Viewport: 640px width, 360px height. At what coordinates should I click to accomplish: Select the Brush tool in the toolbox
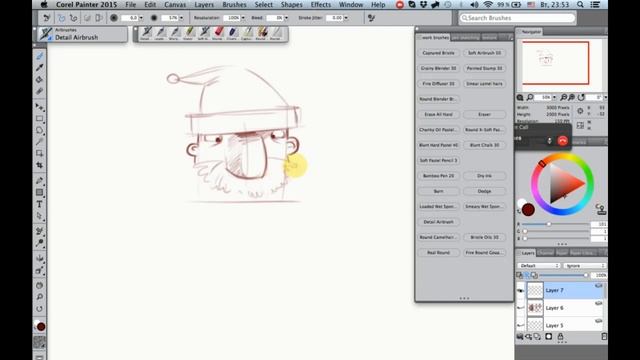(x=40, y=56)
